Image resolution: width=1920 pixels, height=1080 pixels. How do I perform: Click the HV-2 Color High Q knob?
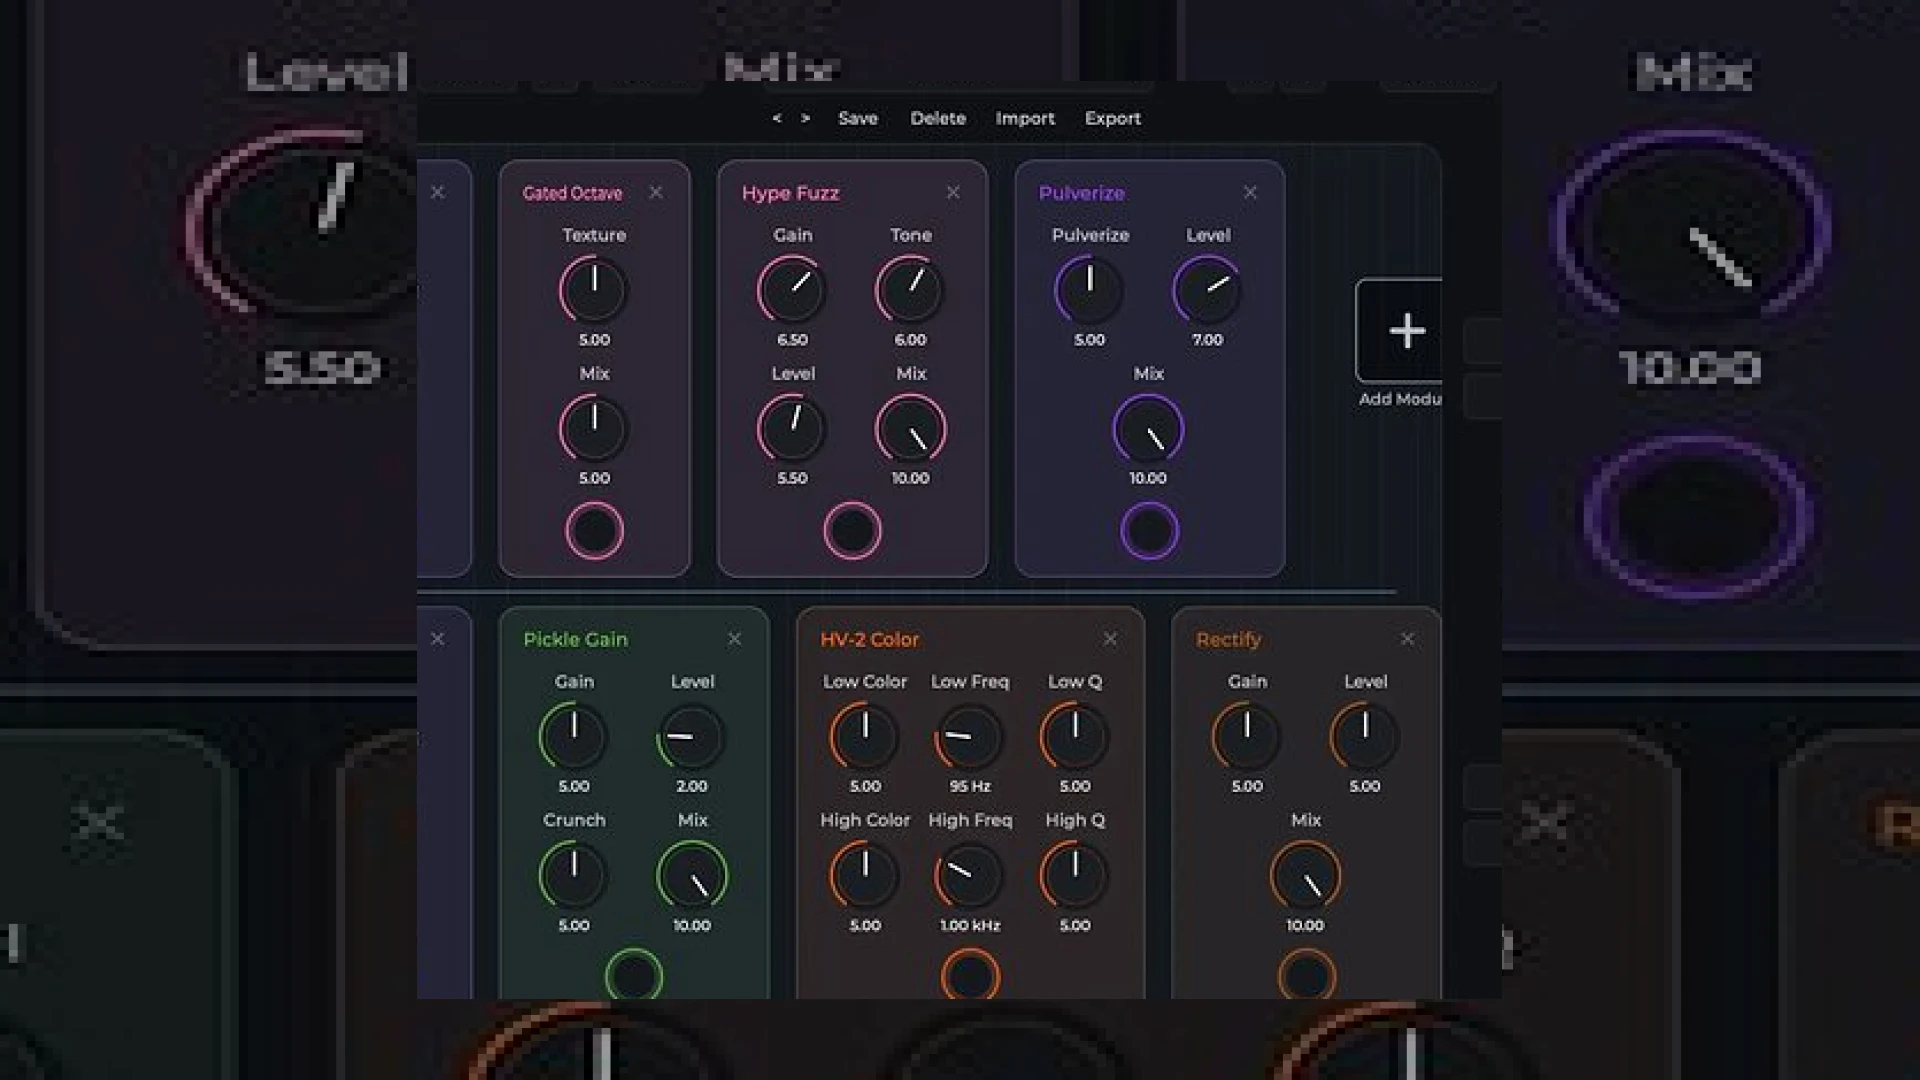pyautogui.click(x=1075, y=875)
